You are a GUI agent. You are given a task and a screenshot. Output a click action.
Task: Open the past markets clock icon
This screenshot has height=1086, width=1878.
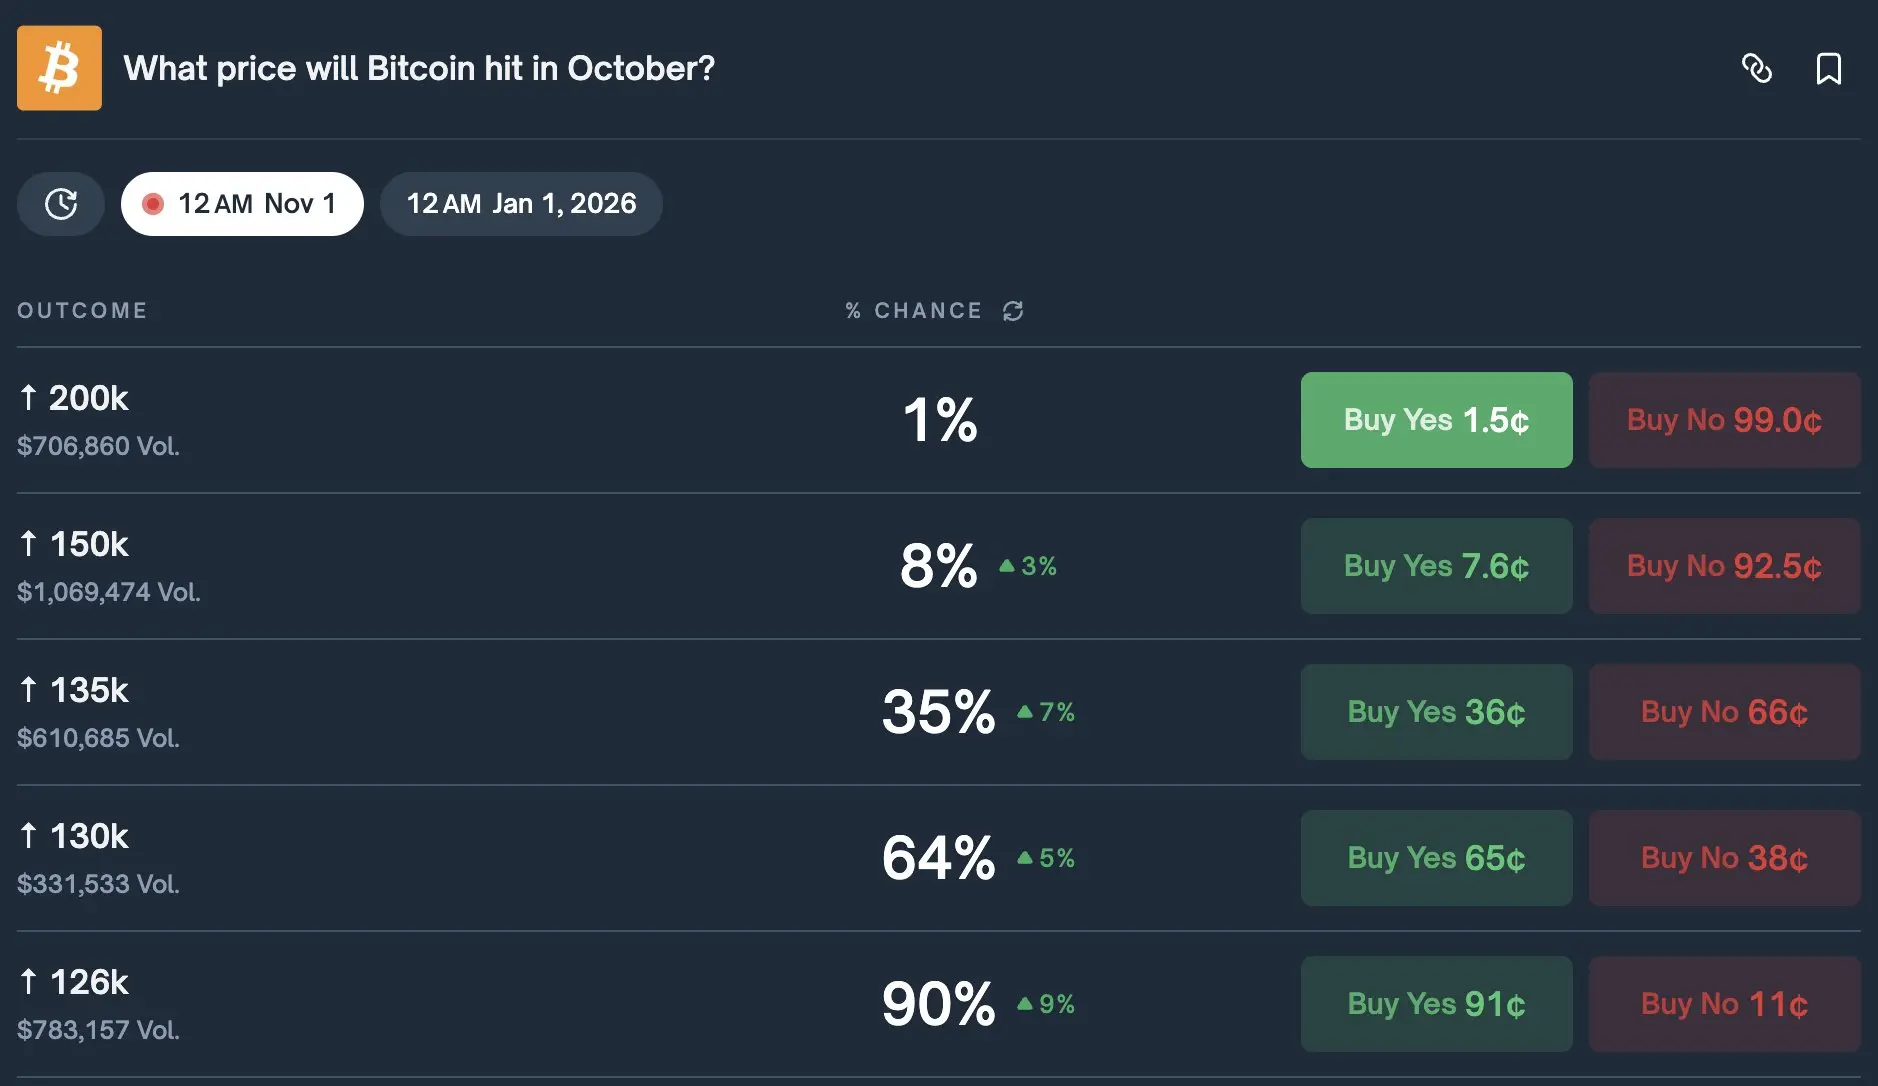click(x=60, y=204)
